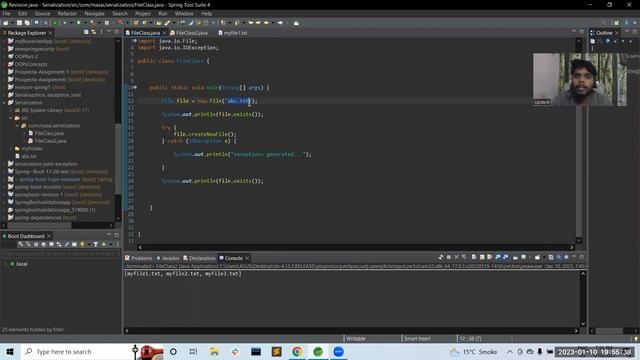
Task: Toggle show console when standard error changes
Action: coord(505,257)
